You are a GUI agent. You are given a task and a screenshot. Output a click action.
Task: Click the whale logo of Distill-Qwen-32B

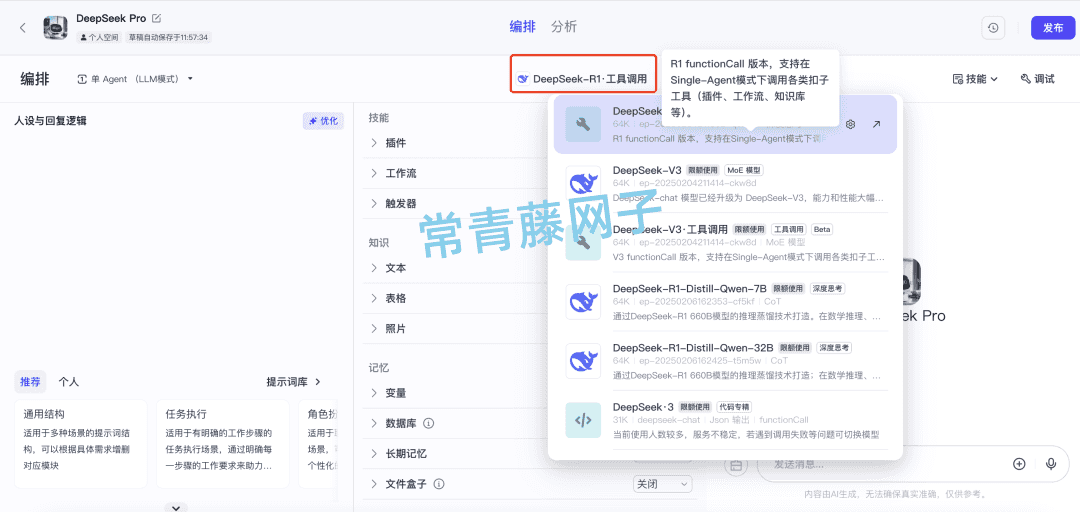583,361
